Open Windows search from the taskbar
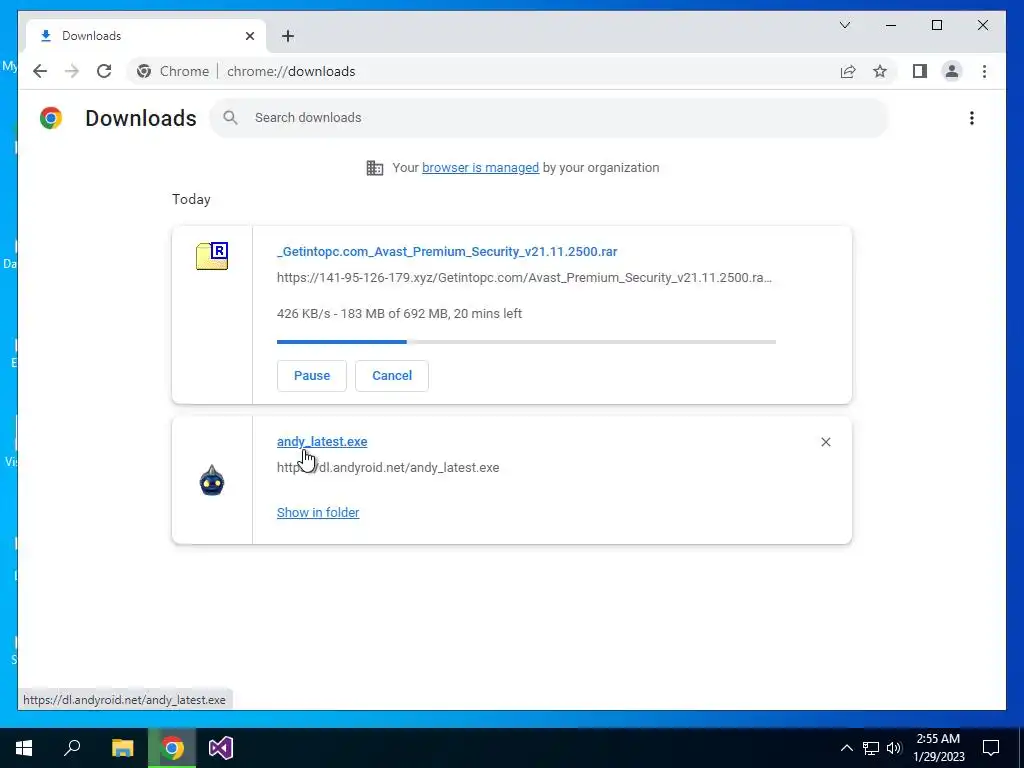 (72, 748)
